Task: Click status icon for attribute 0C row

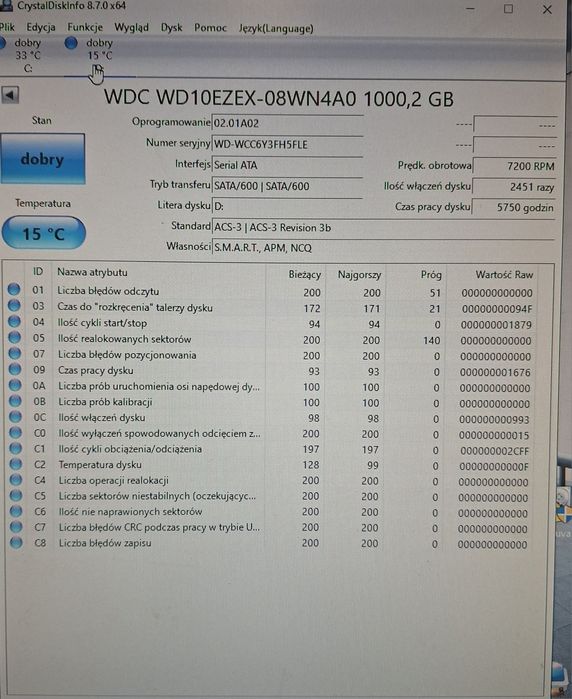Action: [15, 417]
